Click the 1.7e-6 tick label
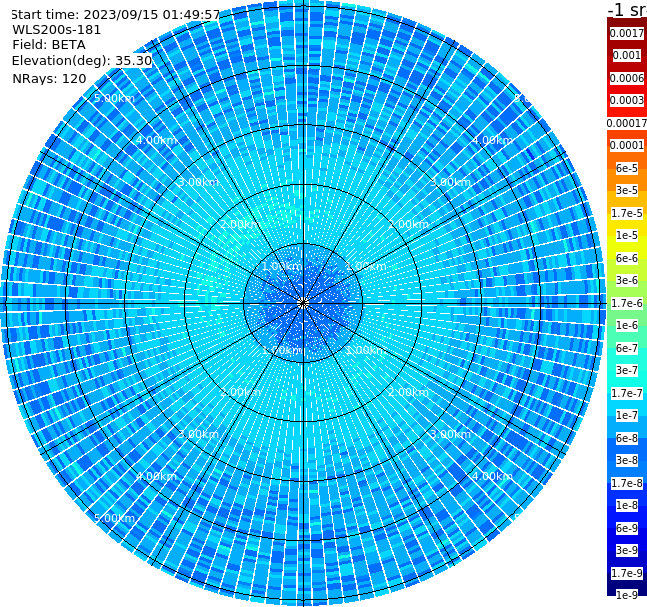Viewport: 647px width, 607px height. point(627,303)
